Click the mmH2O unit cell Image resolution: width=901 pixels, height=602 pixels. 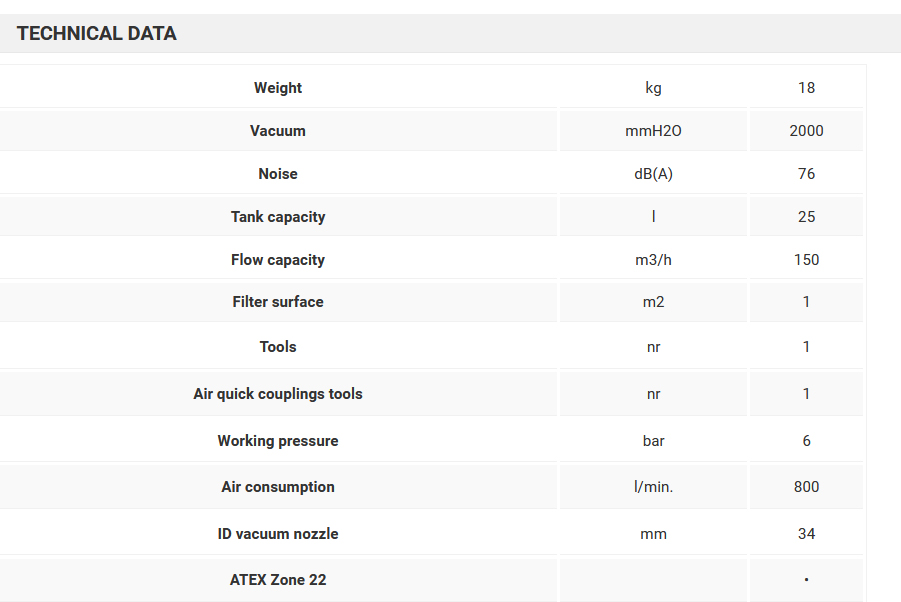point(653,131)
